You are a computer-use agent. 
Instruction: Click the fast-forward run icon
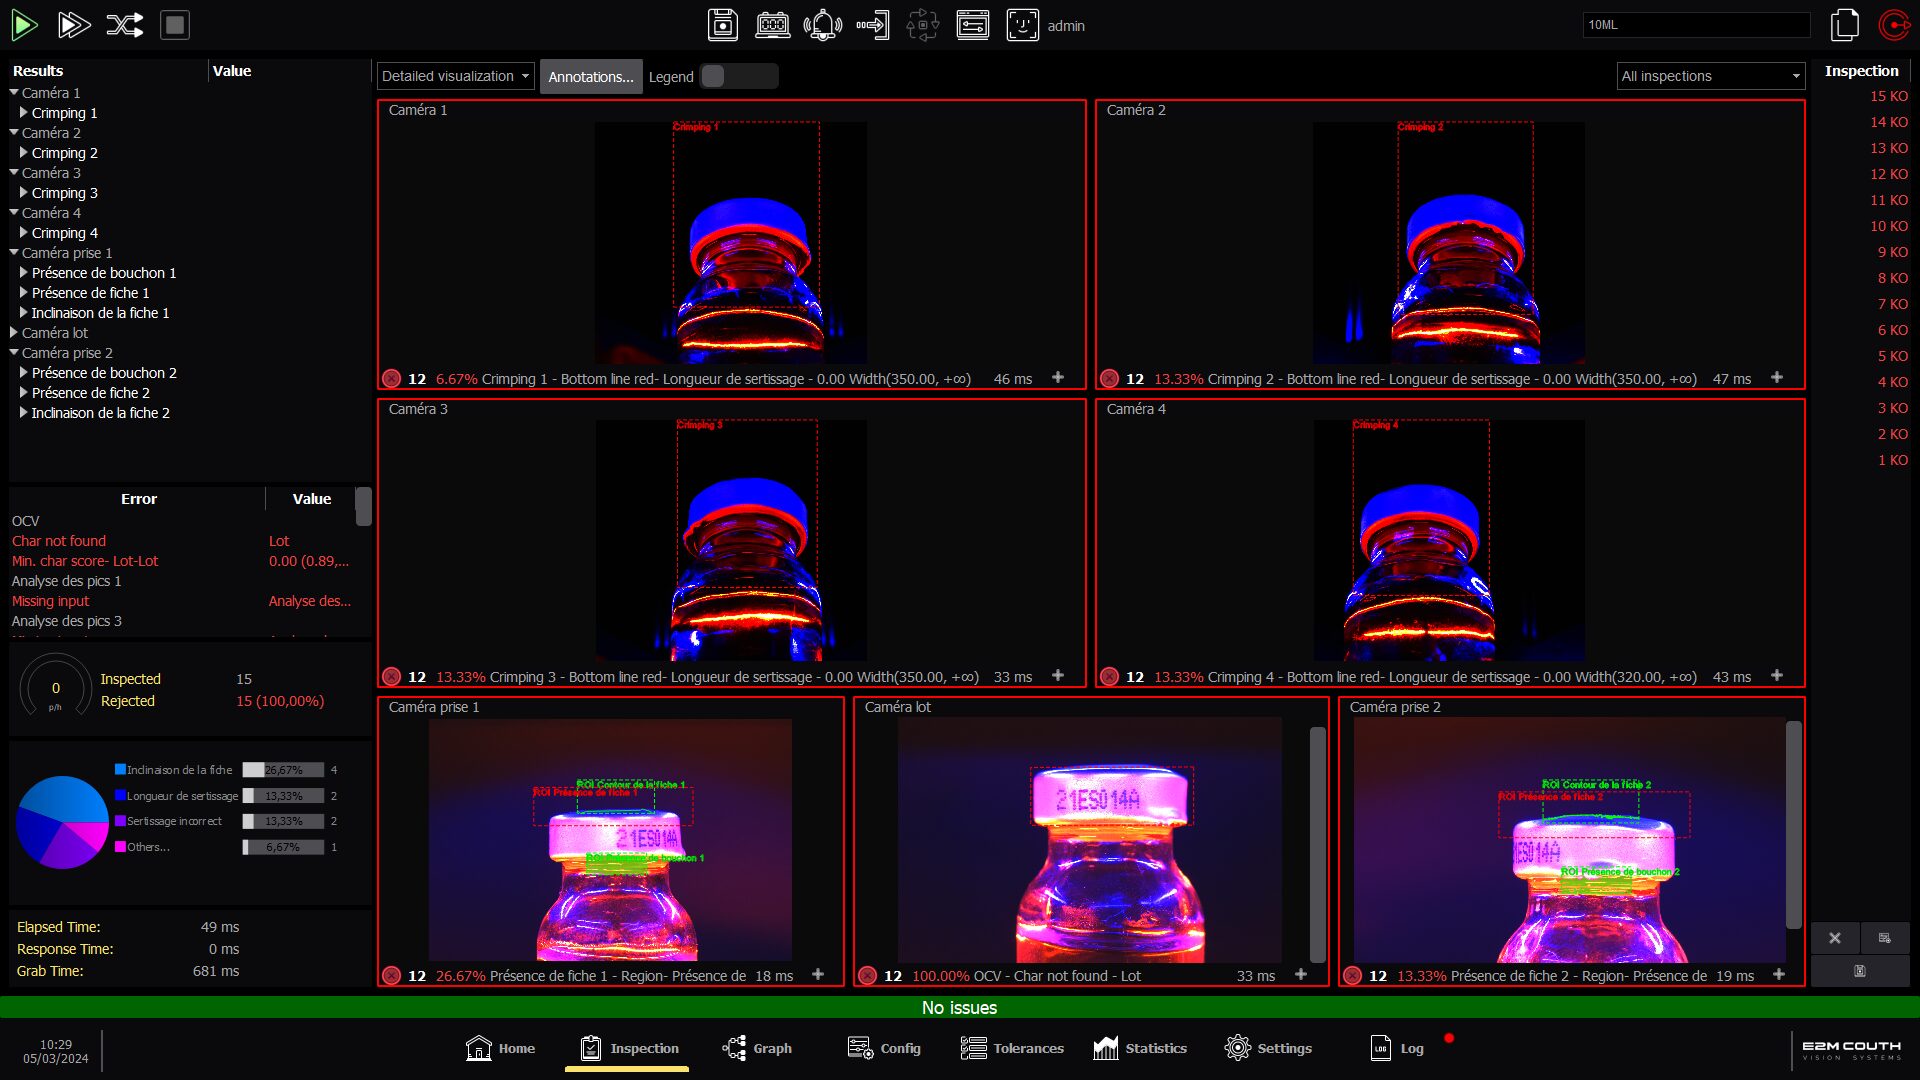(x=74, y=25)
